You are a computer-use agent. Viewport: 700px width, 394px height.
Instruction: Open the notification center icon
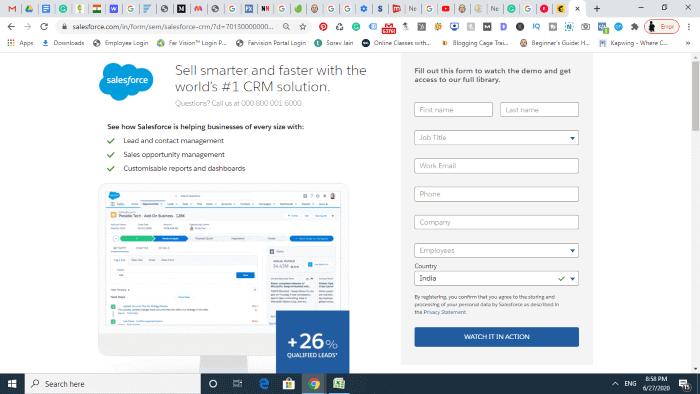click(x=685, y=384)
